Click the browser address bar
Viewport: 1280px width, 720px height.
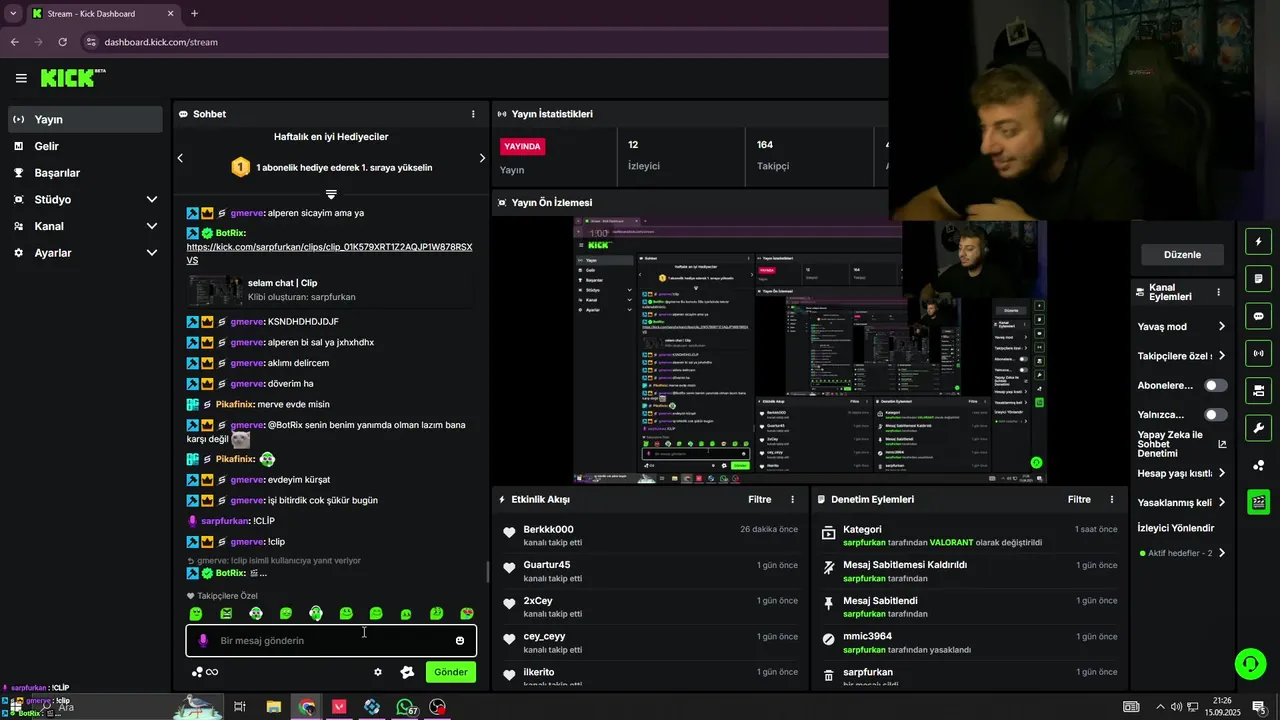(480, 42)
